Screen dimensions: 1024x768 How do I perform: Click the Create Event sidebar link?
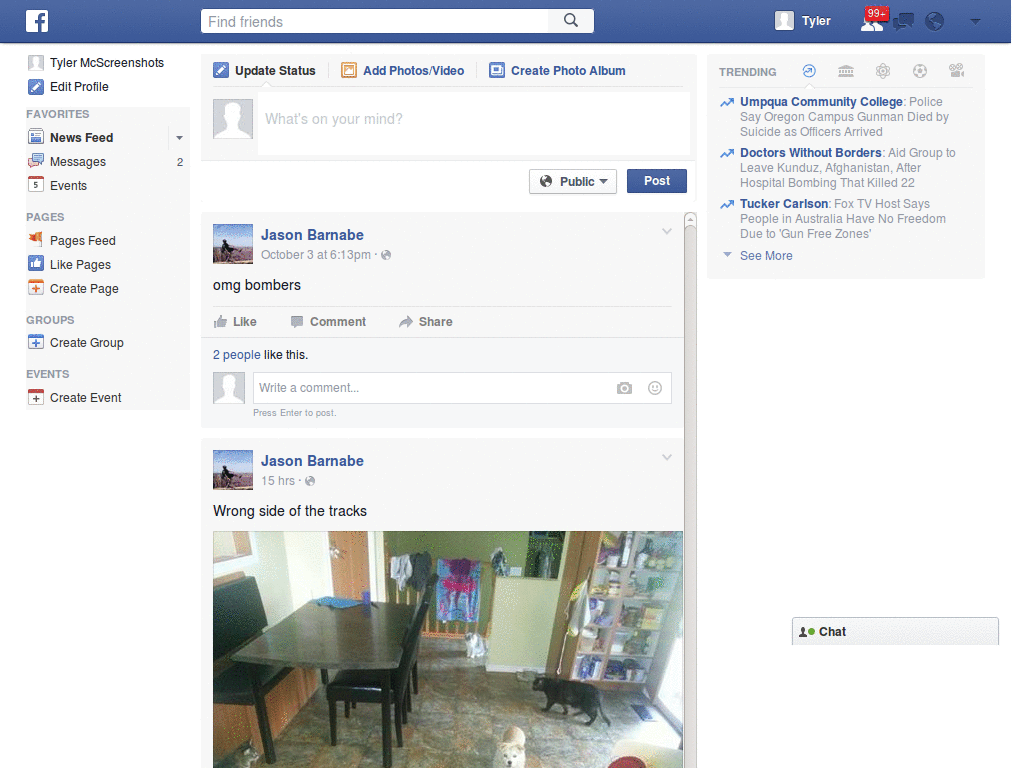pos(86,398)
